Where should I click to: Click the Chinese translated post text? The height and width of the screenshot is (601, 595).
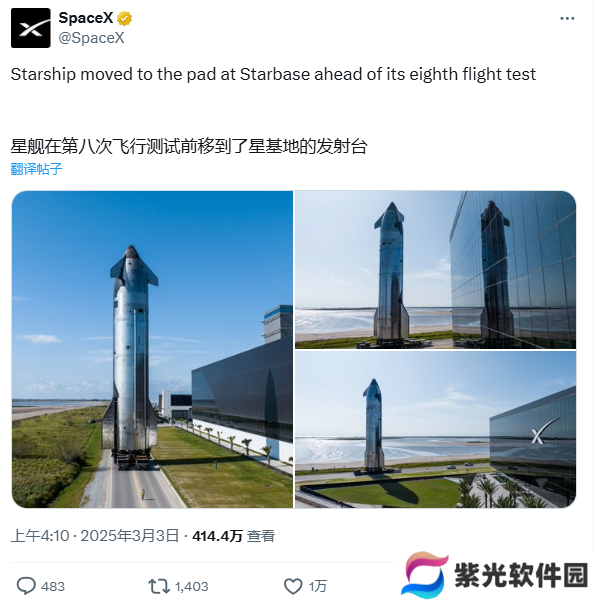(x=189, y=146)
